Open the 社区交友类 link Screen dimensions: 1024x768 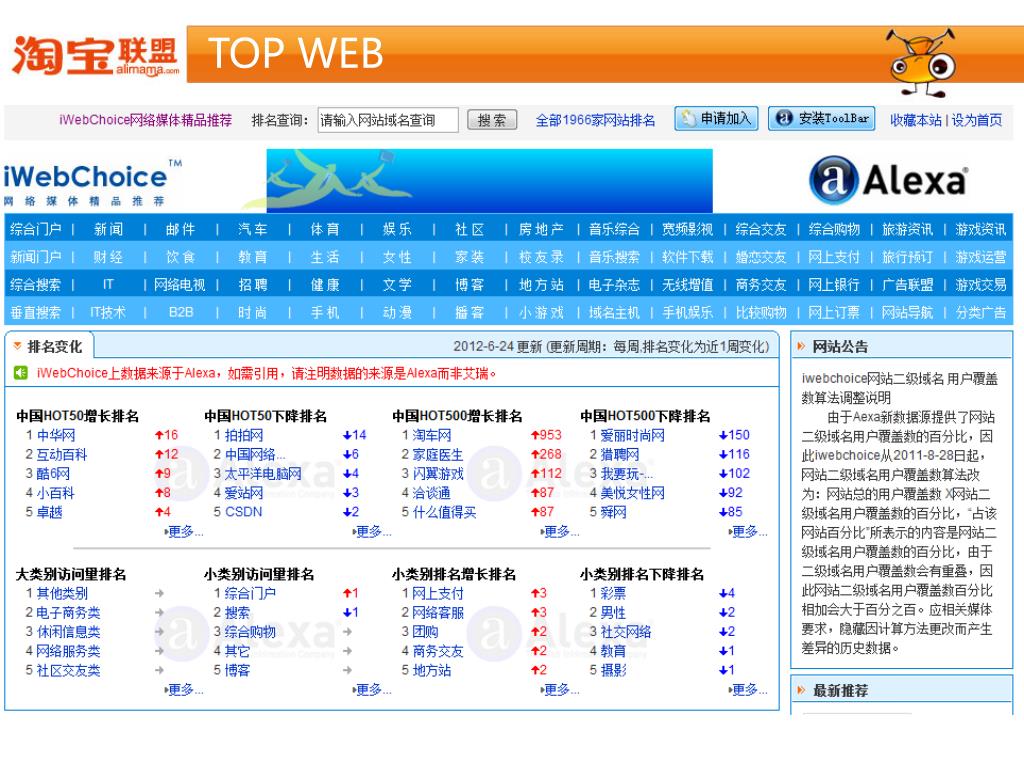point(69,670)
